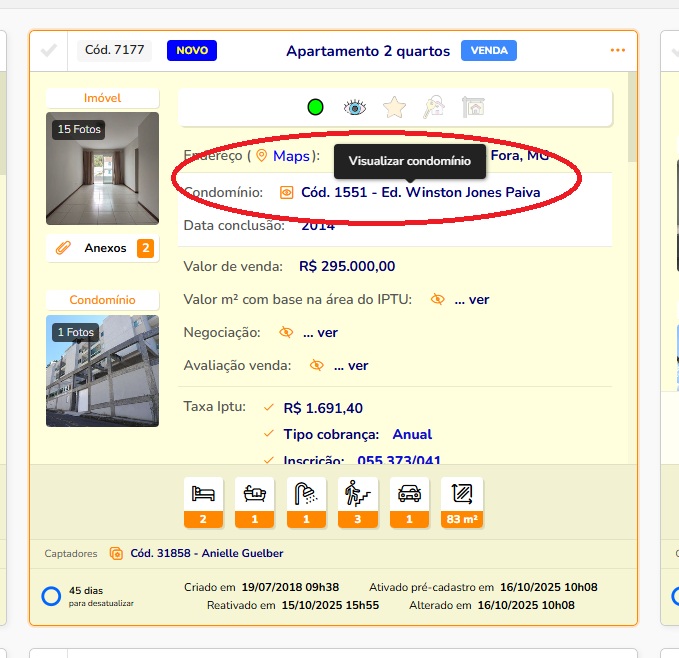Open property photo thumbnail with 15 Fotos
Image resolution: width=679 pixels, height=658 pixels.
point(102,168)
